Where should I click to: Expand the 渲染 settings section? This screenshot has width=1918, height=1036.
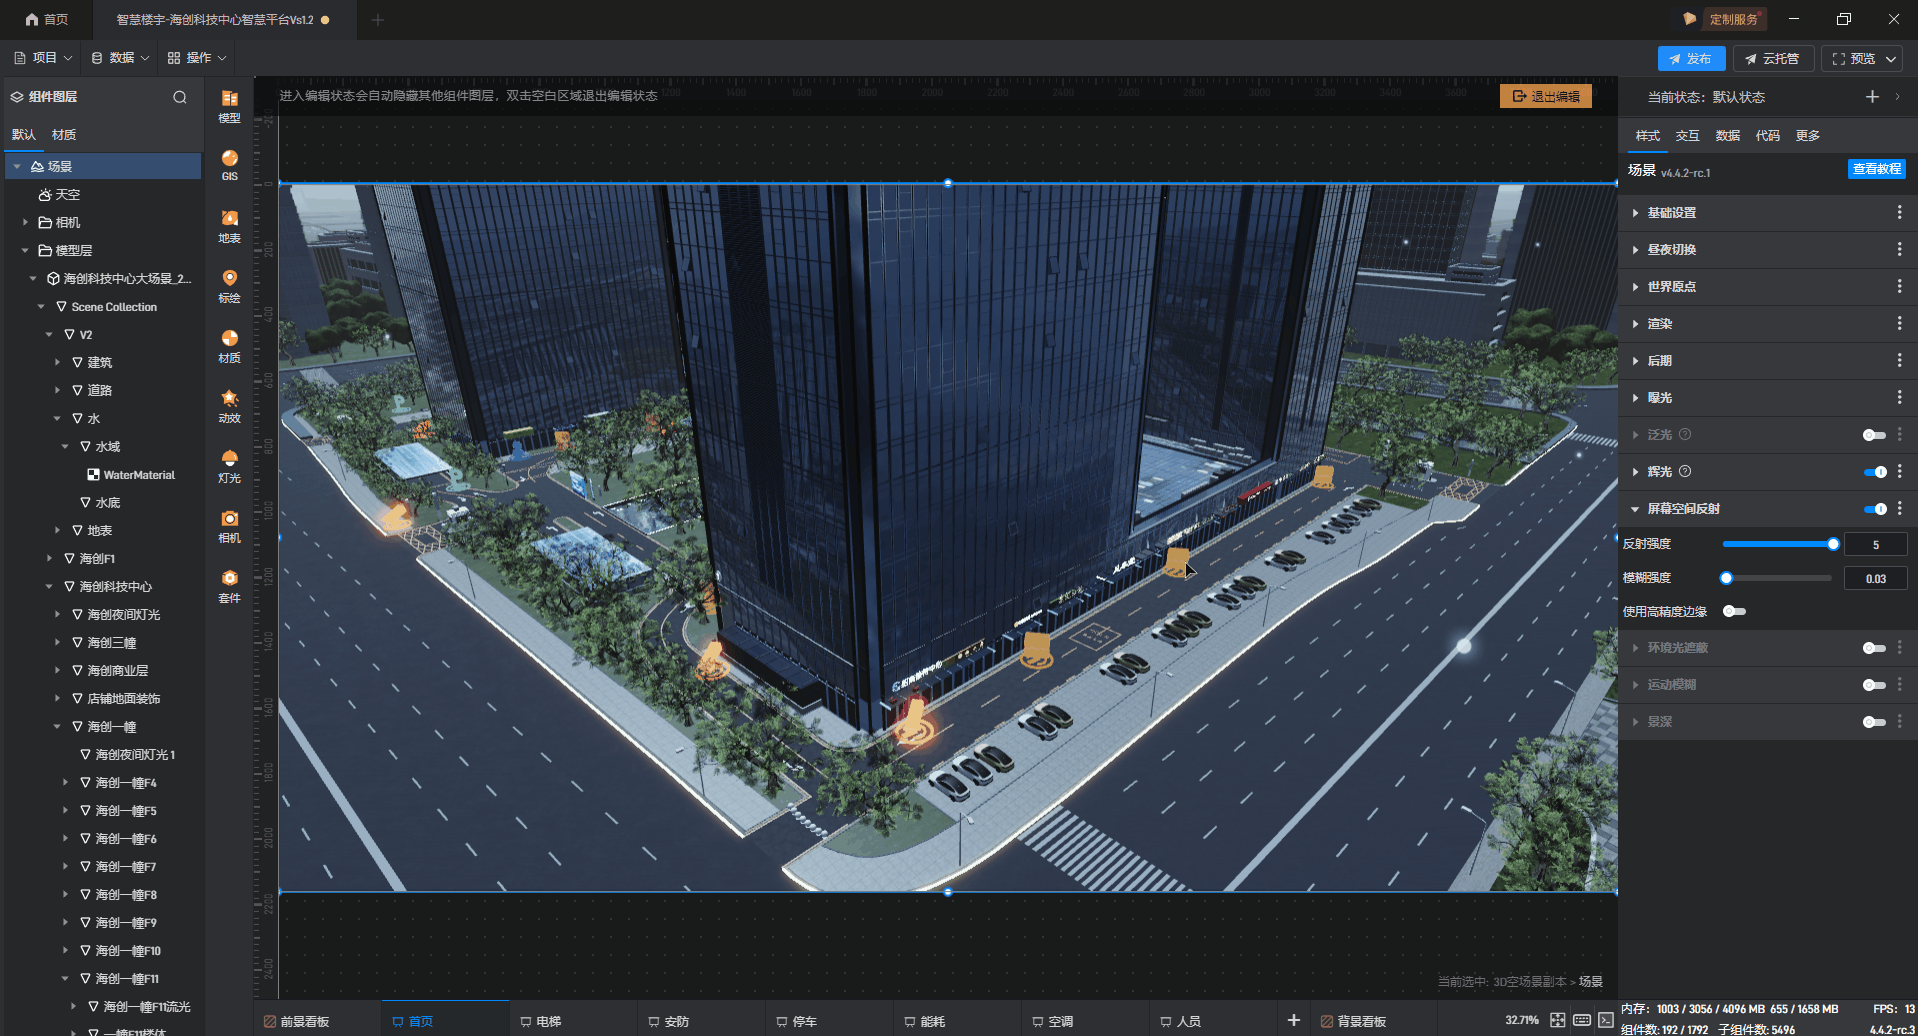pos(1659,324)
